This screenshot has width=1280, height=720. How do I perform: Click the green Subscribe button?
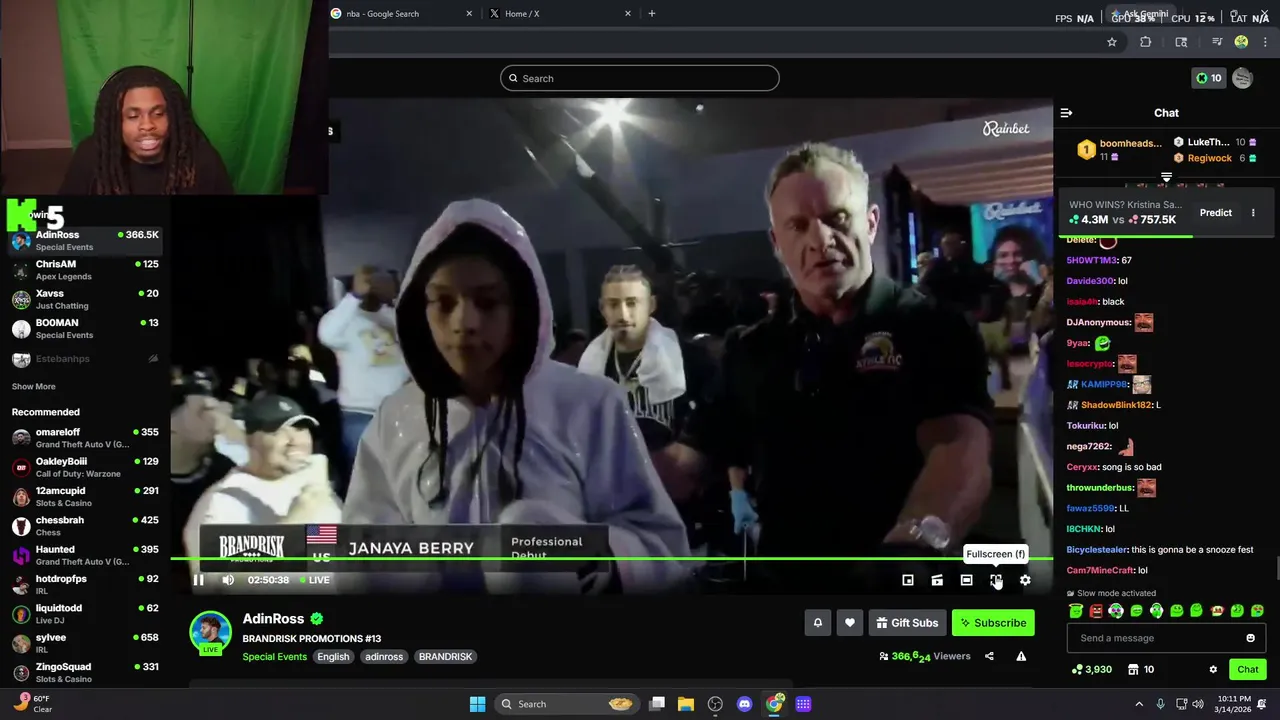(x=993, y=623)
